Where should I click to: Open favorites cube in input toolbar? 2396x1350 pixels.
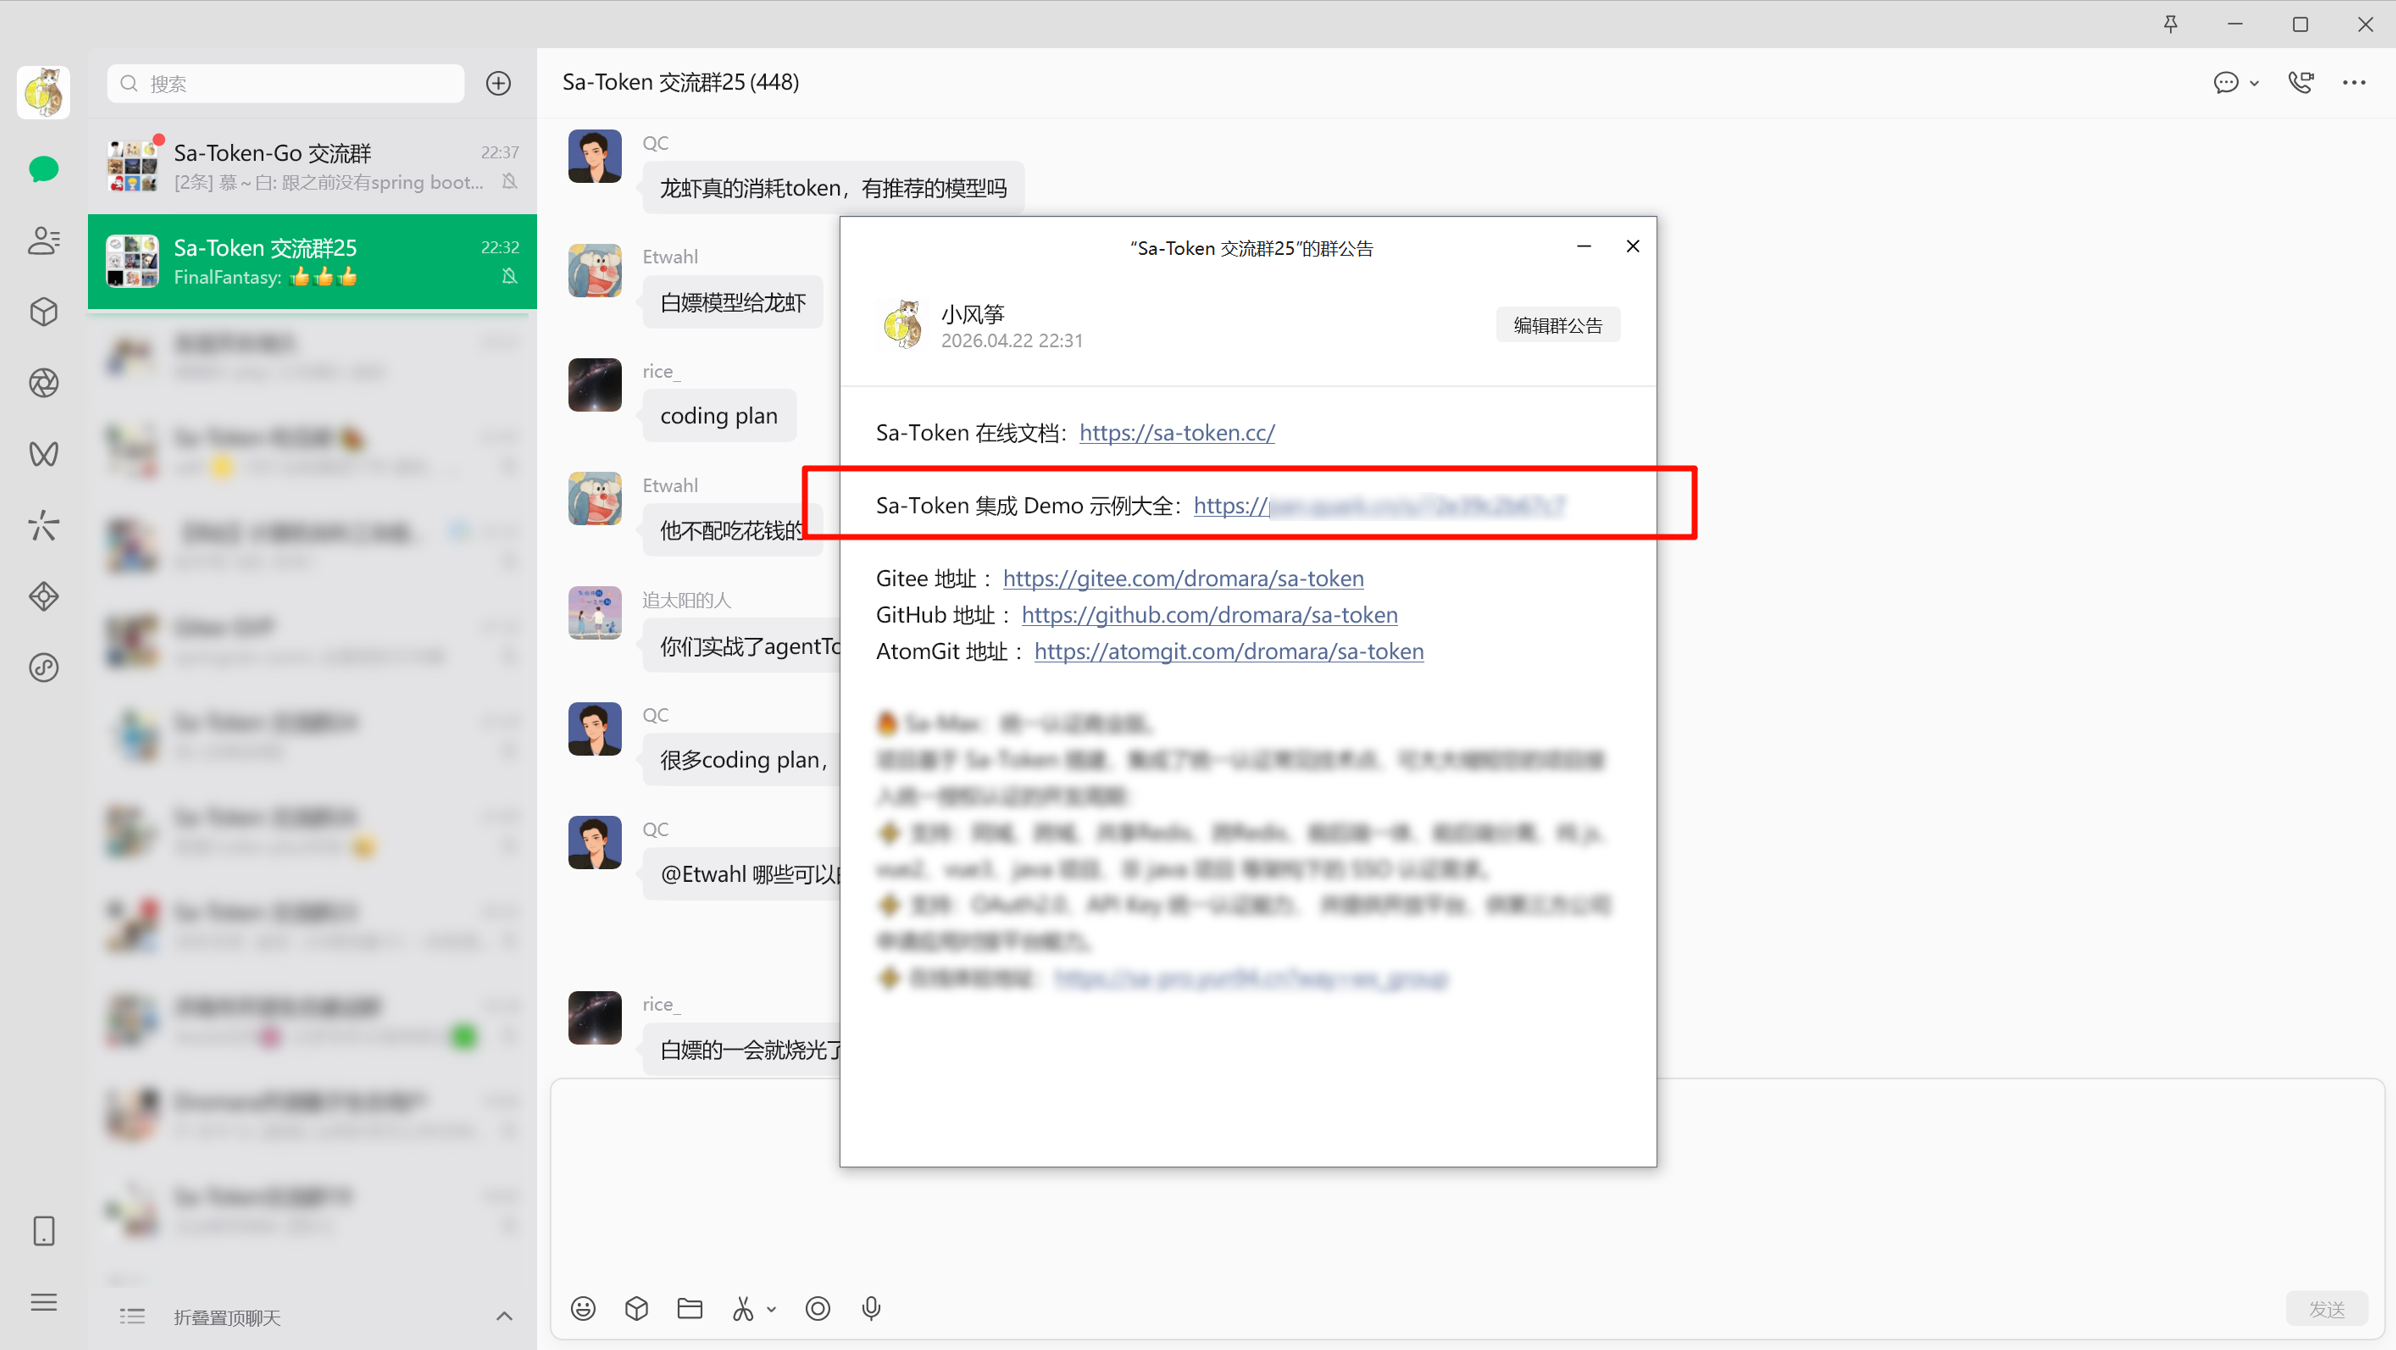click(637, 1308)
